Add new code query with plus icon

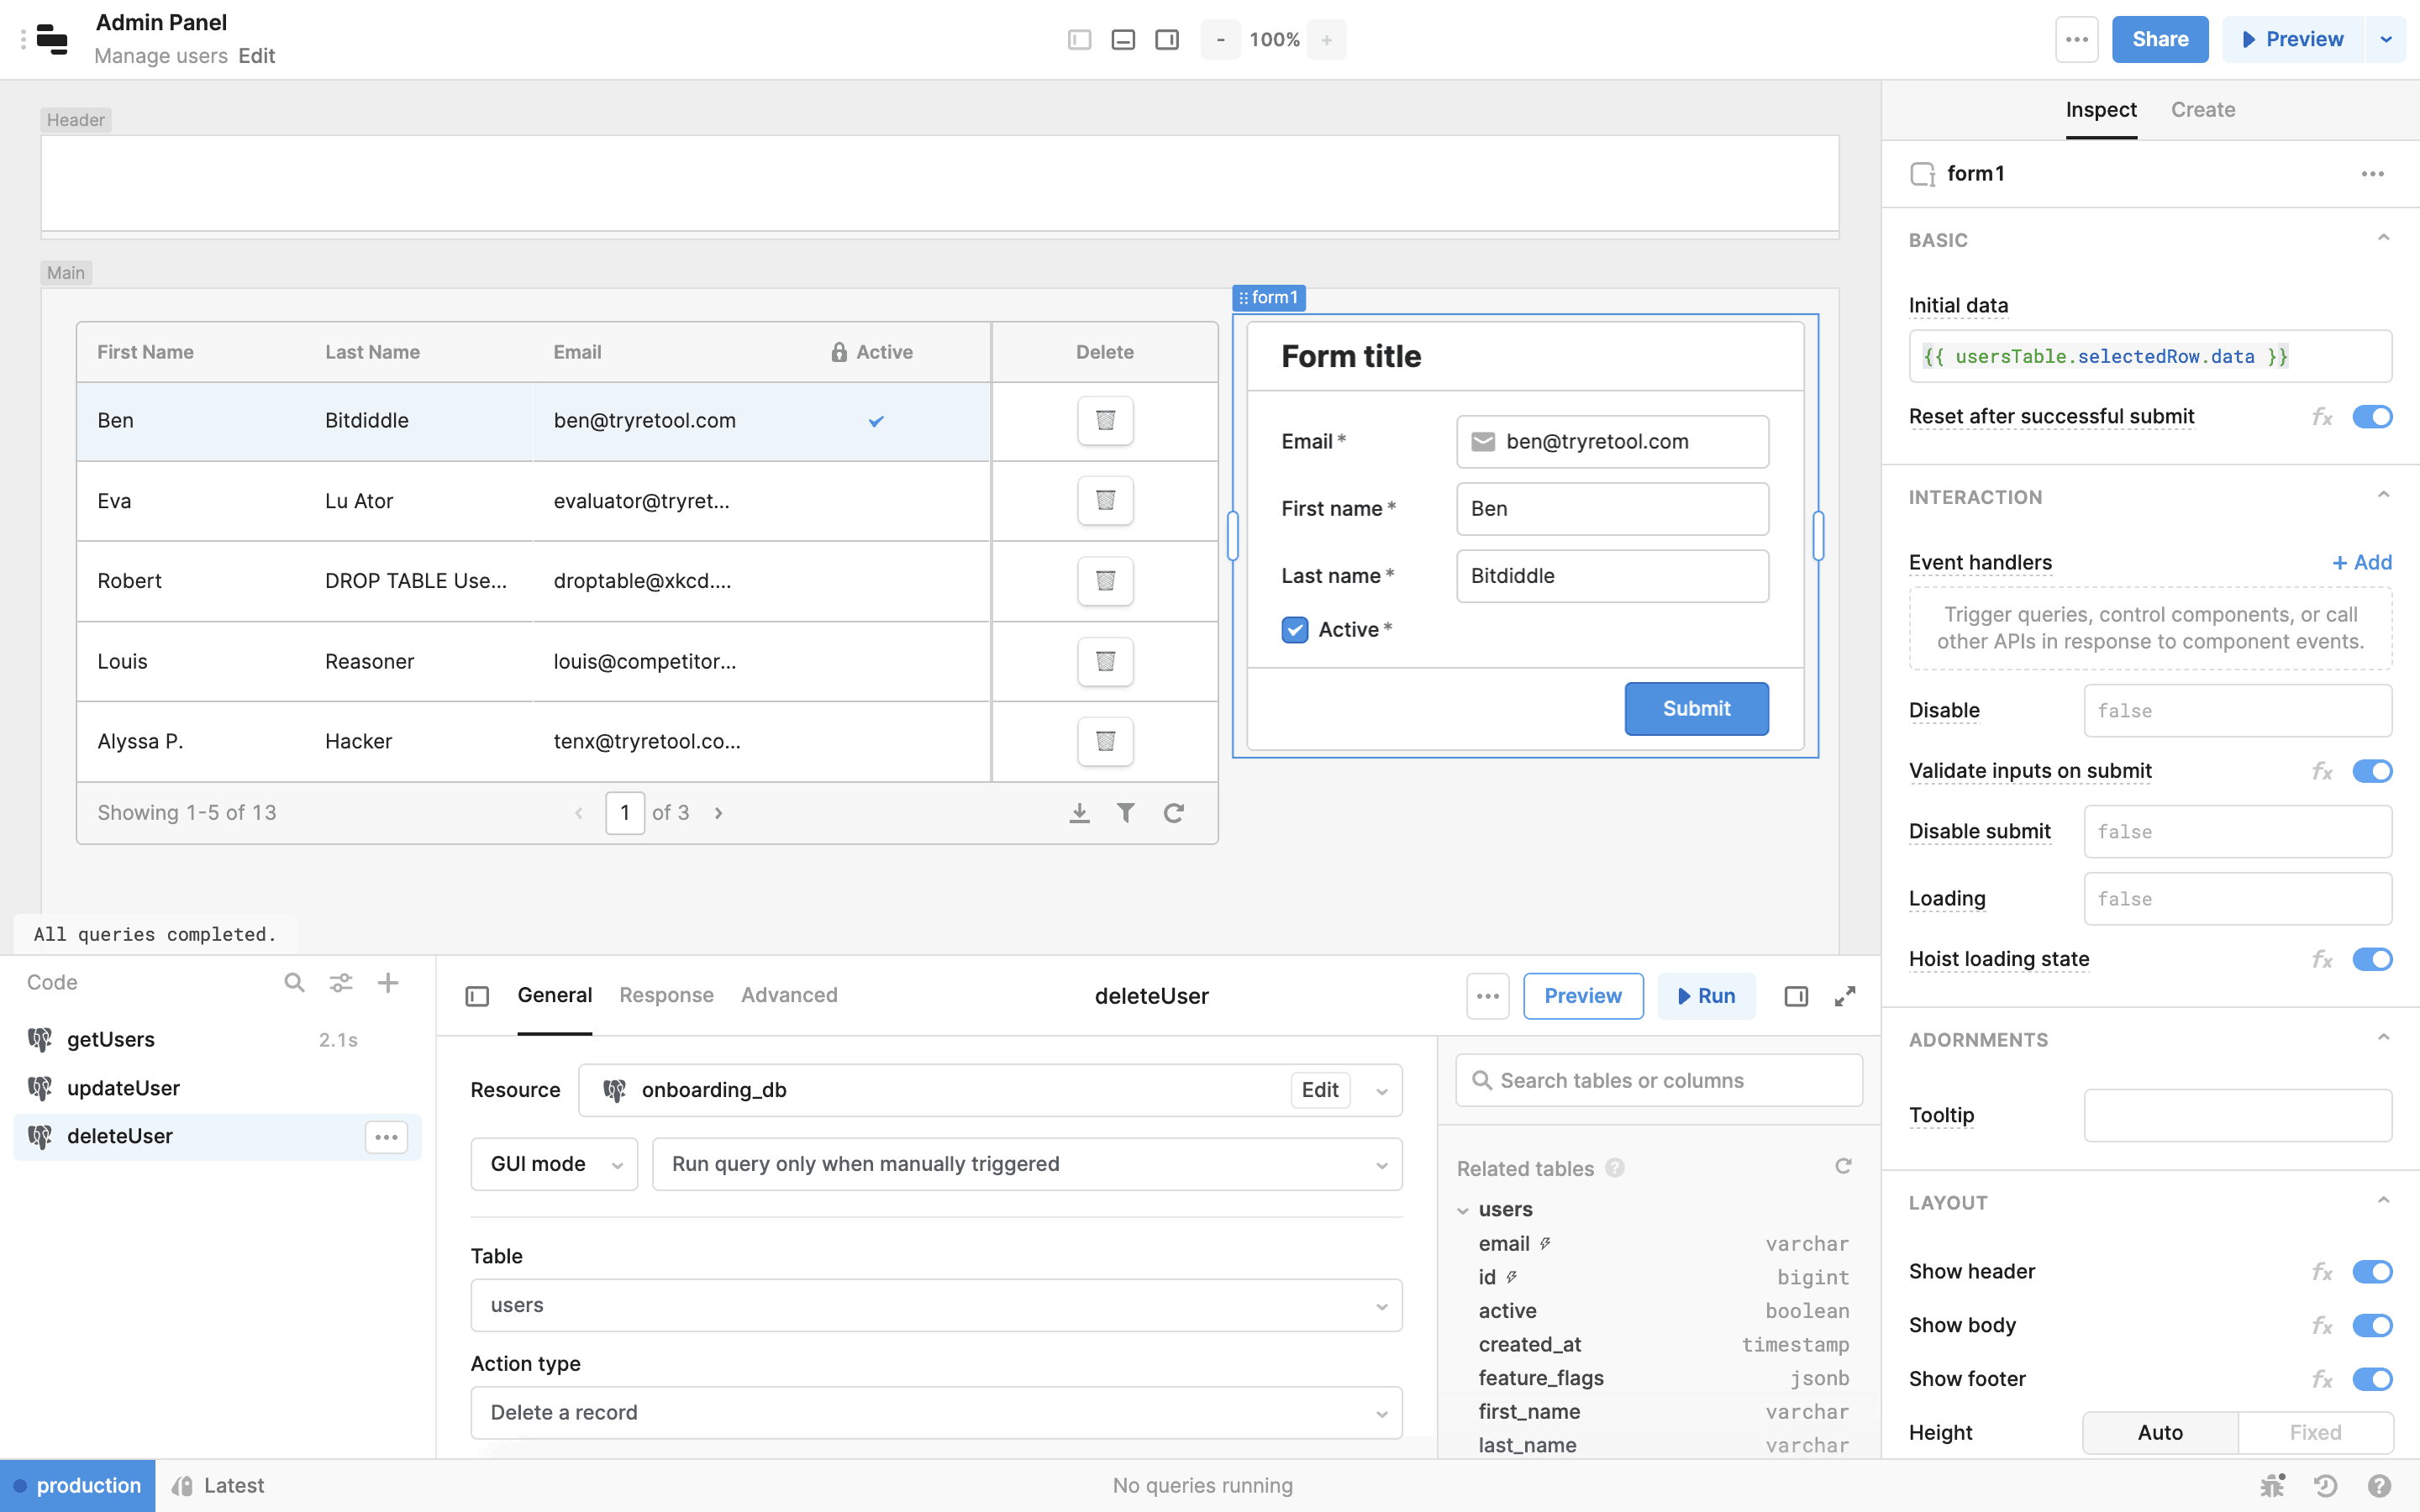(388, 982)
